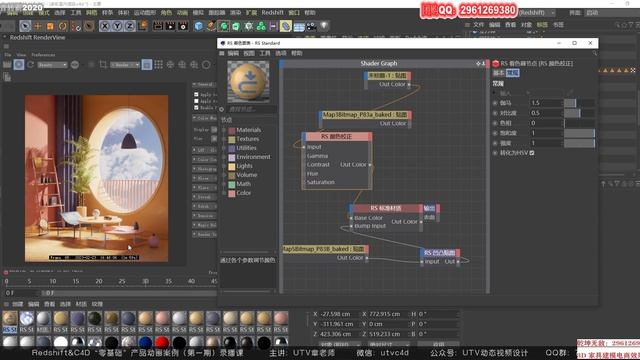The height and width of the screenshot is (360, 640).
Task: Click the purple deformer icon
Action: [x=286, y=26]
